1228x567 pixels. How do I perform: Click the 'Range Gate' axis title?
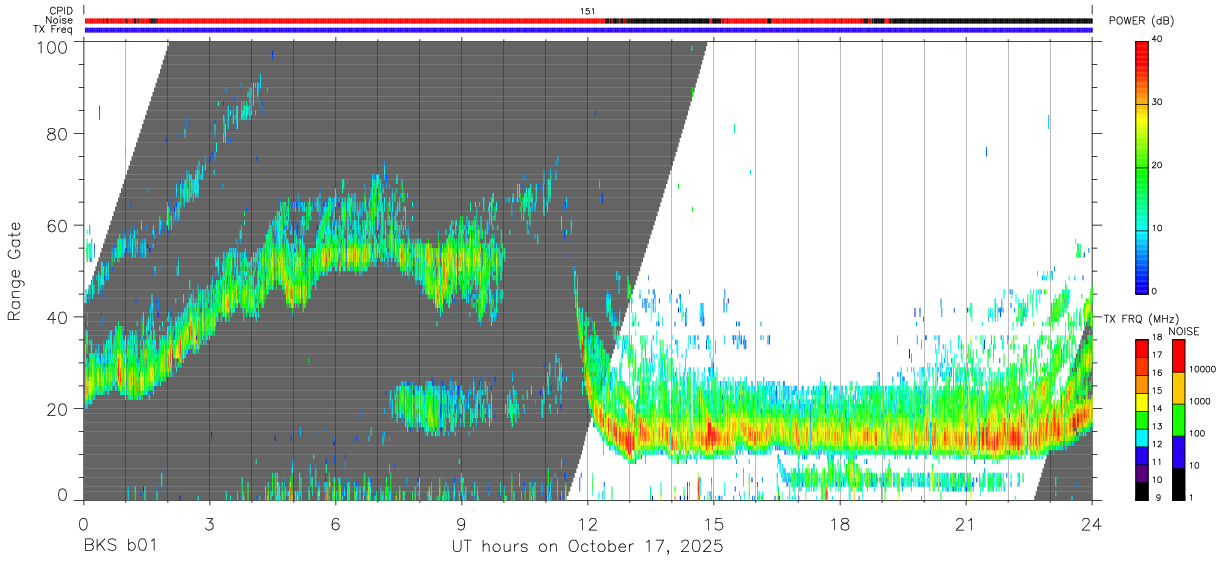[x=15, y=271]
